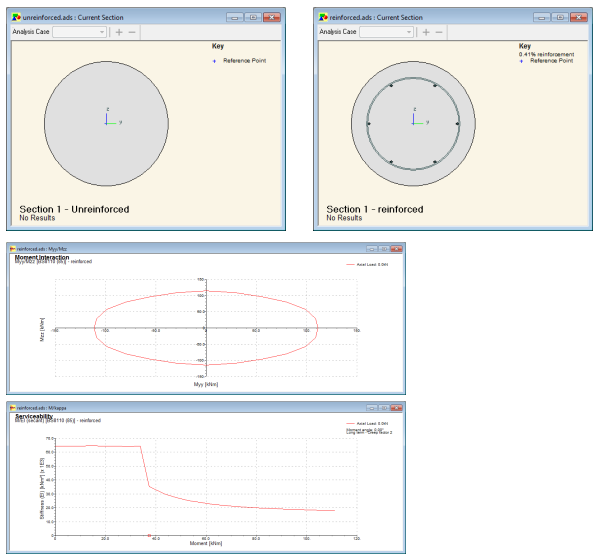Click the reinforced.ads Current Section app icon
This screenshot has height=558, width=600.
tap(323, 18)
